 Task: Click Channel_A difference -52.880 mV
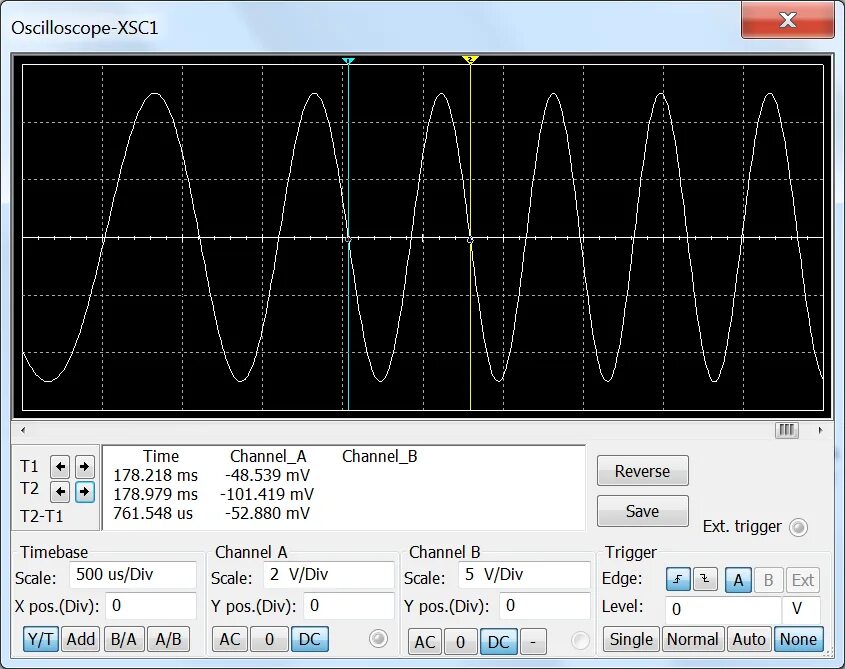tap(267, 513)
